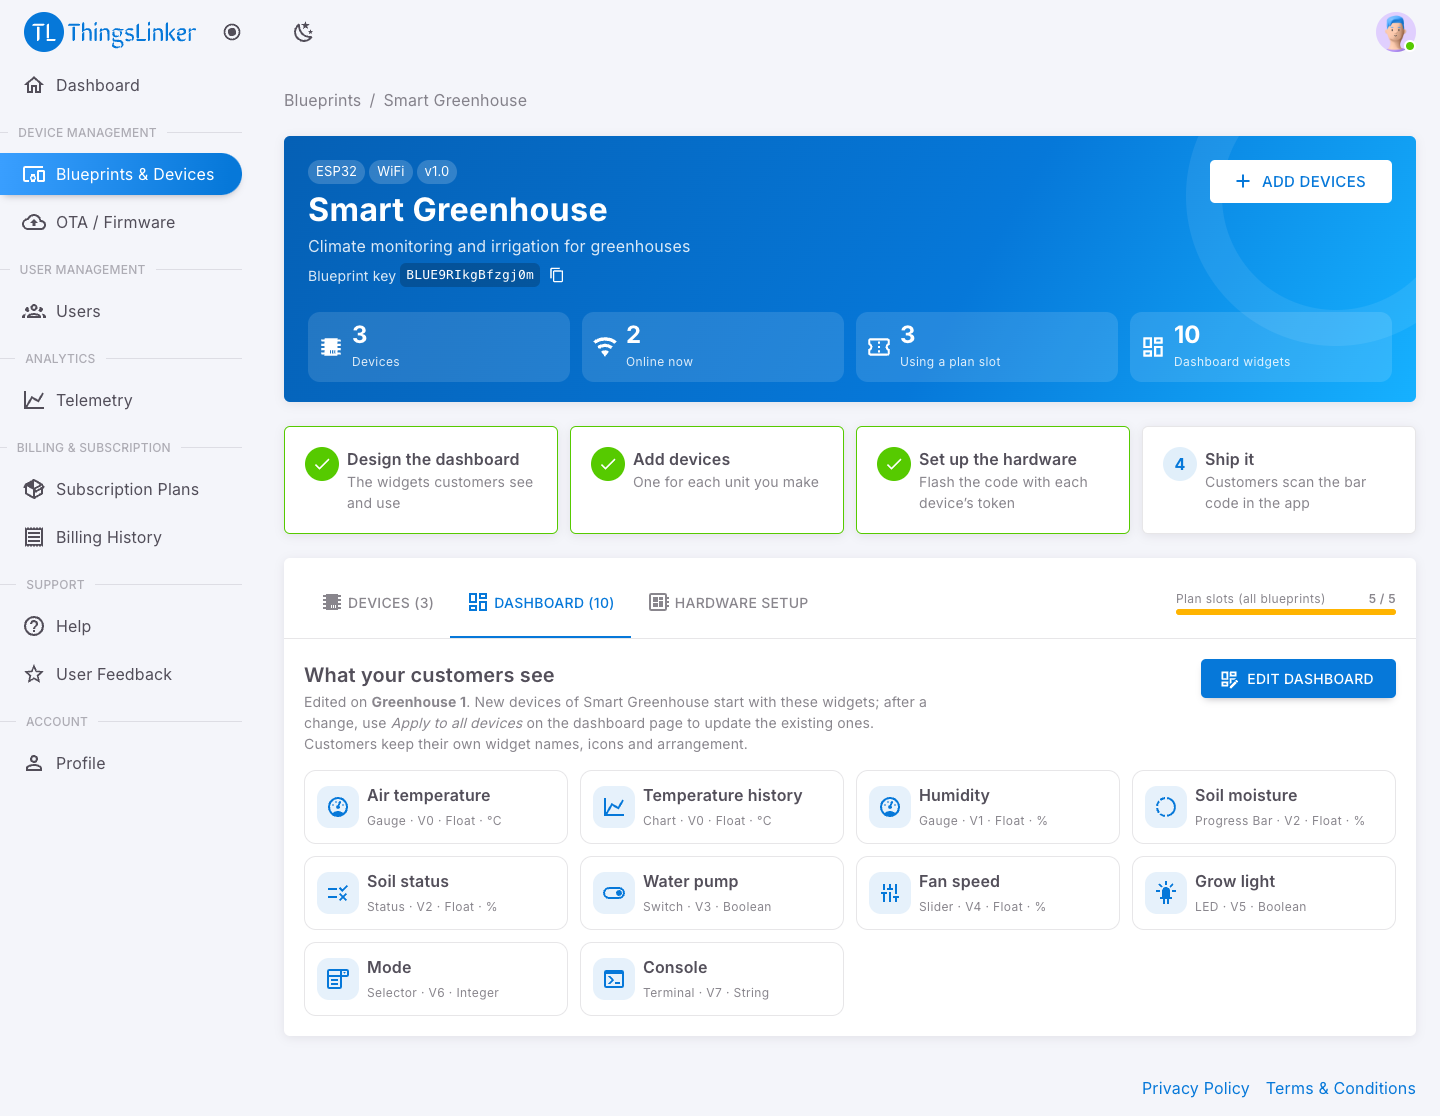Click the Soil status widget icon
The width and height of the screenshot is (1440, 1116).
(x=338, y=893)
